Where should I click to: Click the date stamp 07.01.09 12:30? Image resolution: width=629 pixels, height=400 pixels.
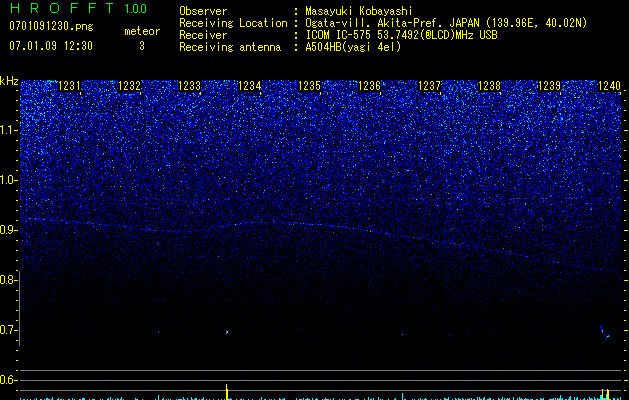coord(51,46)
